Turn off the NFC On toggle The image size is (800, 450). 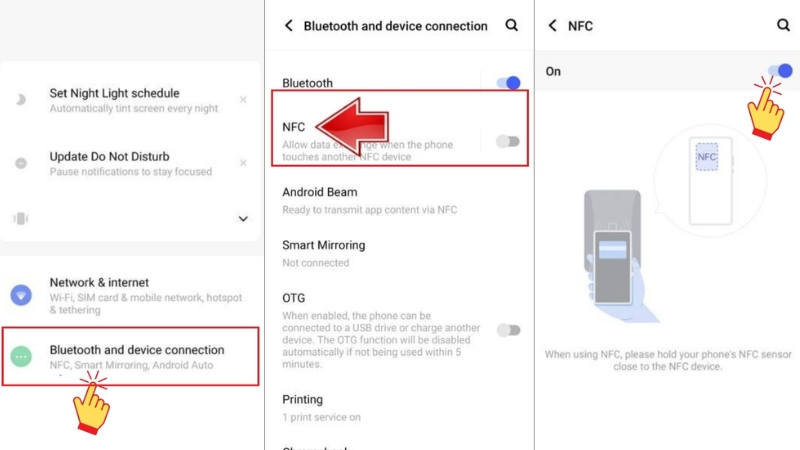[x=780, y=71]
